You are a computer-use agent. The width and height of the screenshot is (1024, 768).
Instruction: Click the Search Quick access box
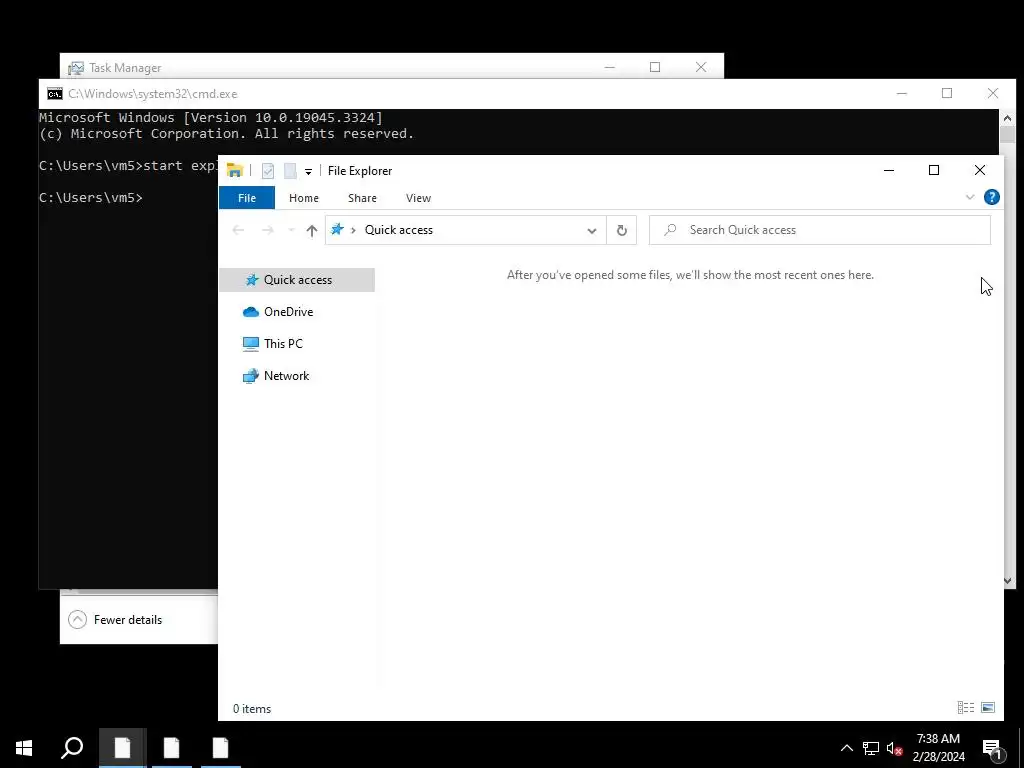820,230
